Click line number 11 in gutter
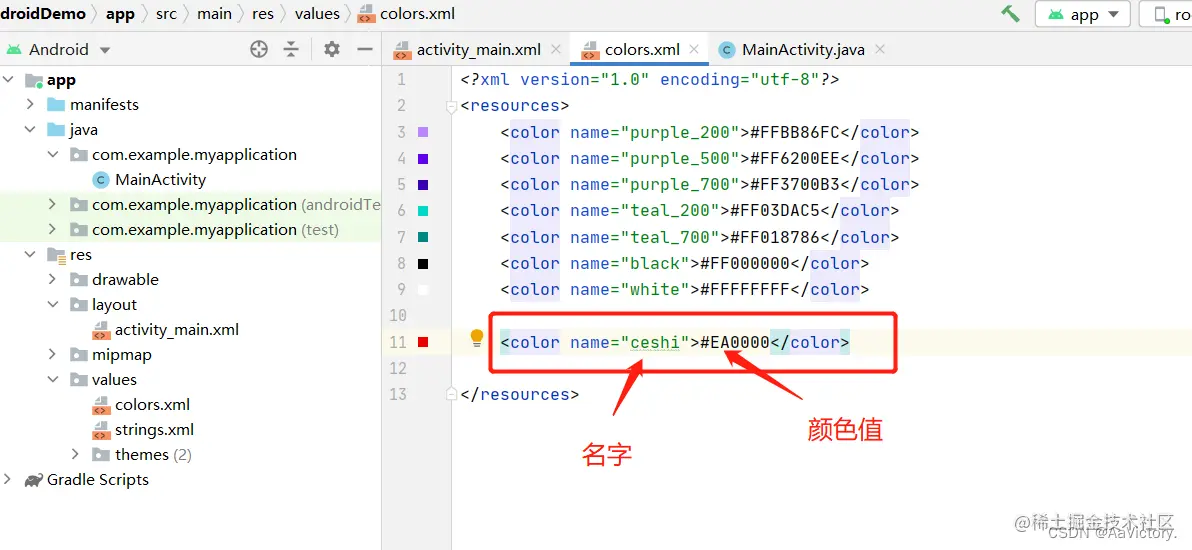Image resolution: width=1192 pixels, height=550 pixels. pyautogui.click(x=398, y=342)
